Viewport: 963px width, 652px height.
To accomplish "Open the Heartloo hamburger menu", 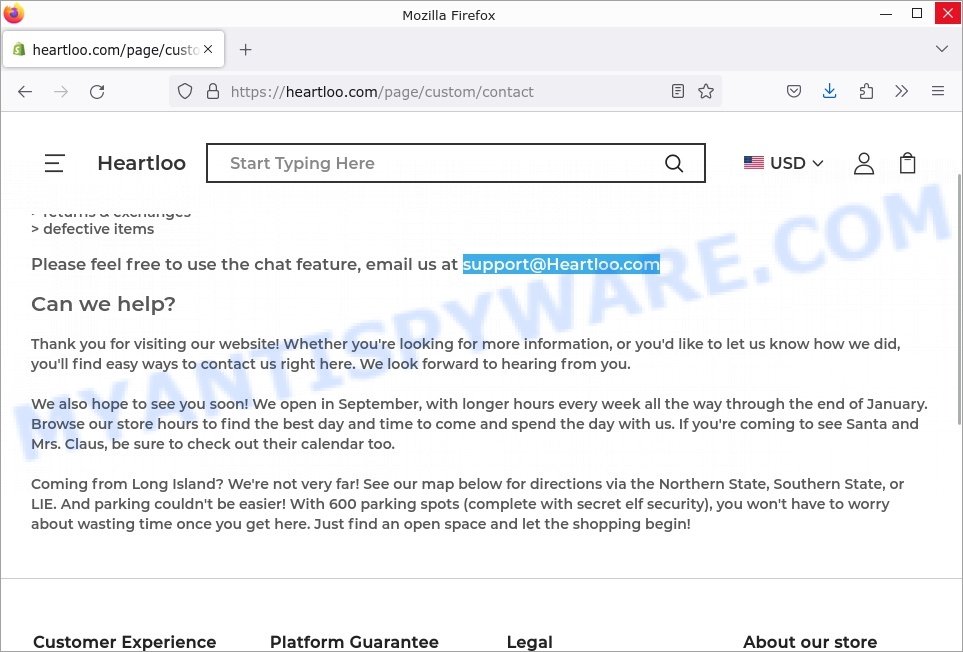I will tap(54, 163).
